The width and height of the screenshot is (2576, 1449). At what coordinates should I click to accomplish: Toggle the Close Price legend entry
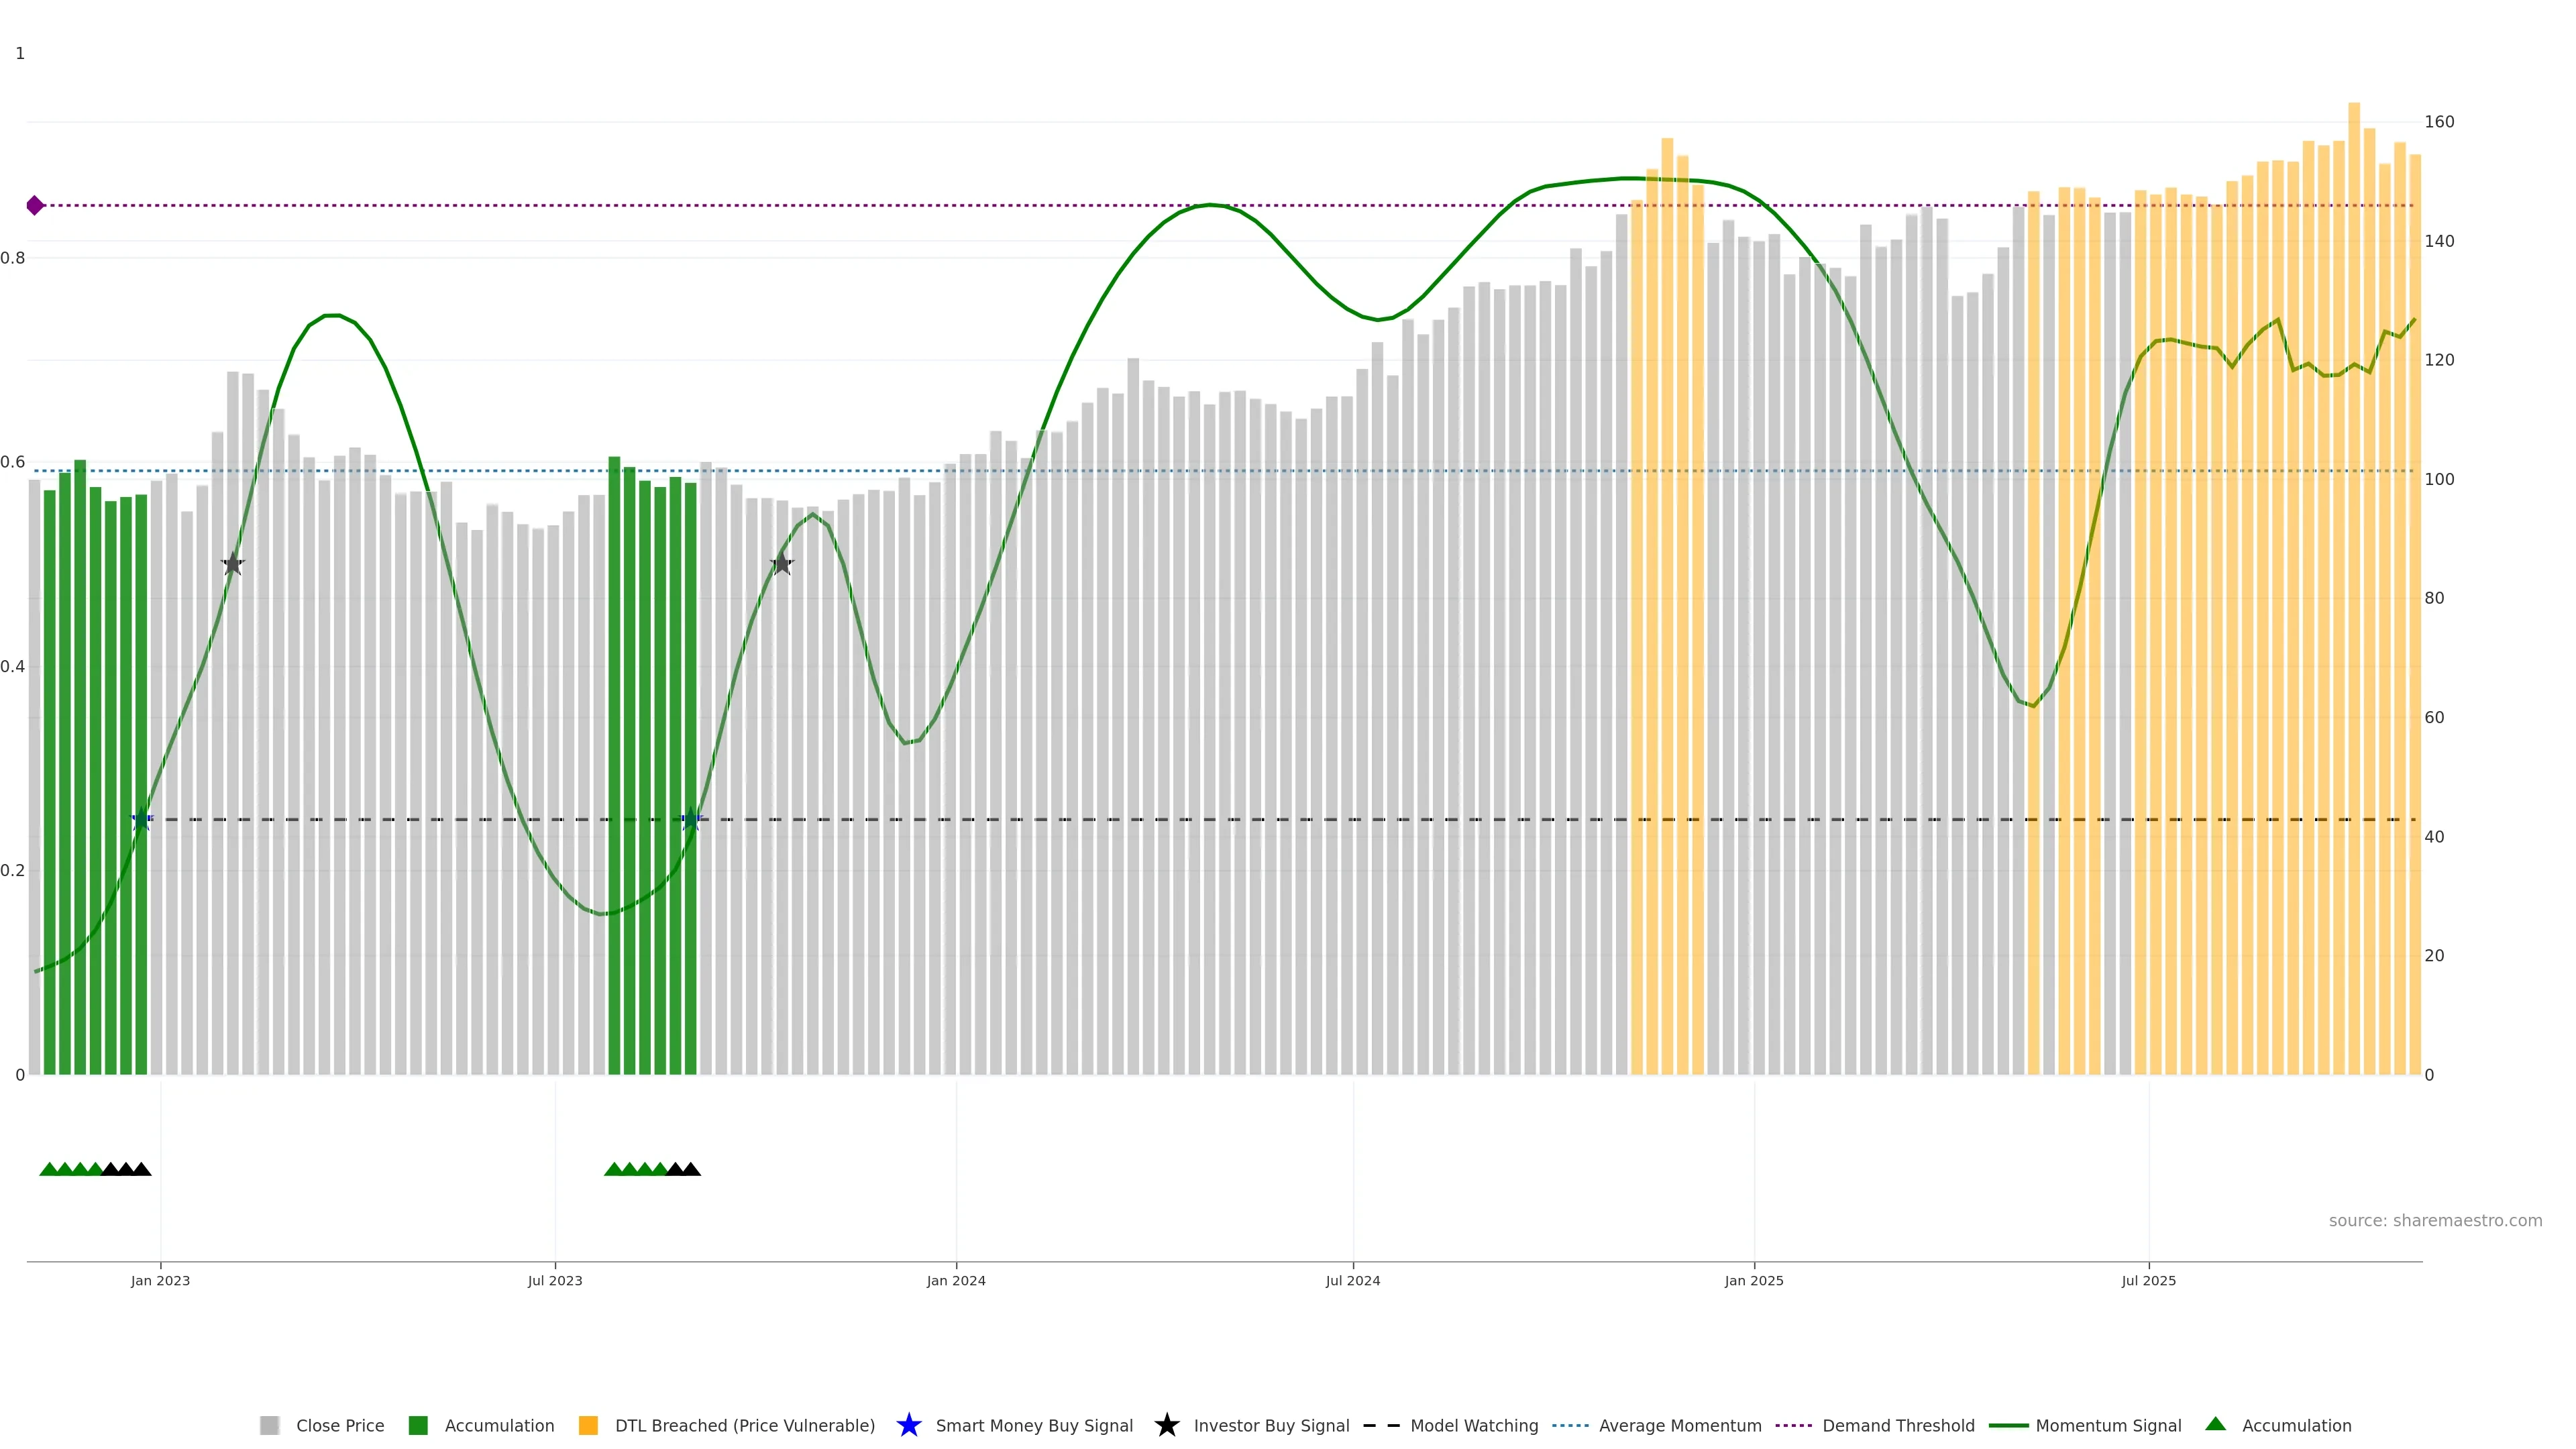coord(339,1426)
